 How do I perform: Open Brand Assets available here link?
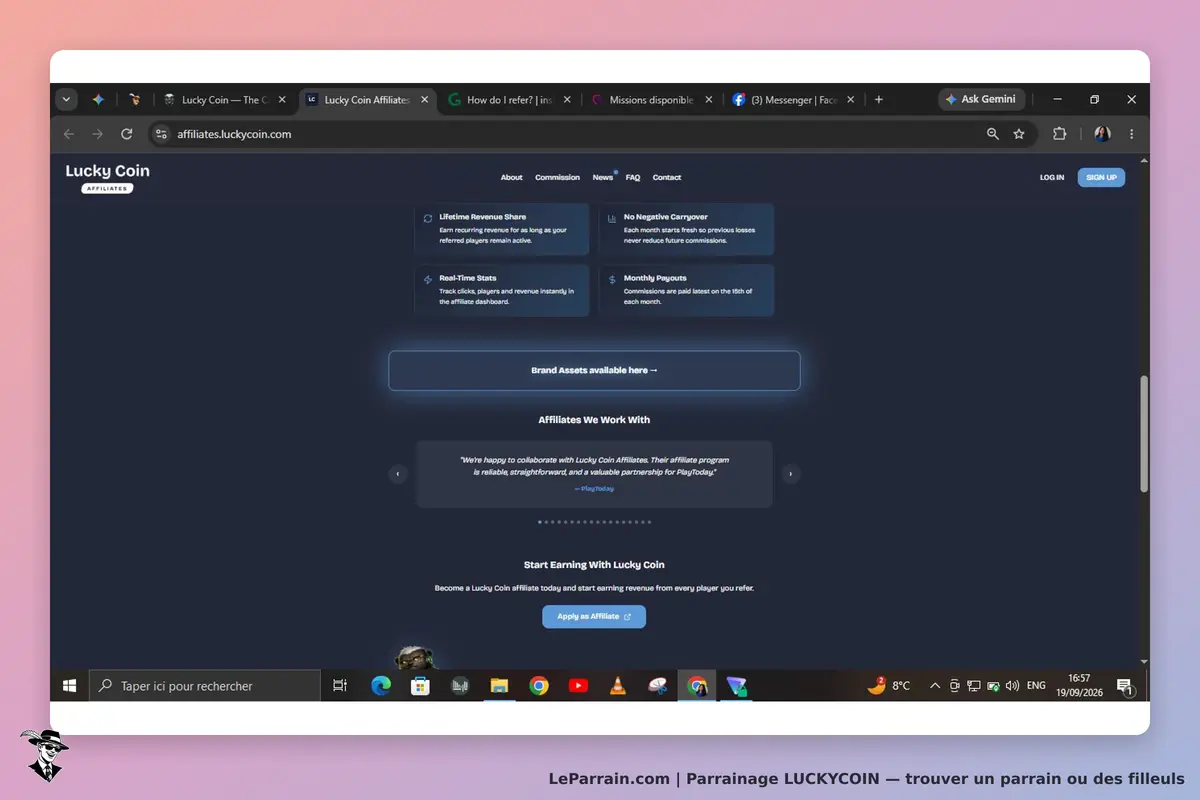[x=594, y=370]
